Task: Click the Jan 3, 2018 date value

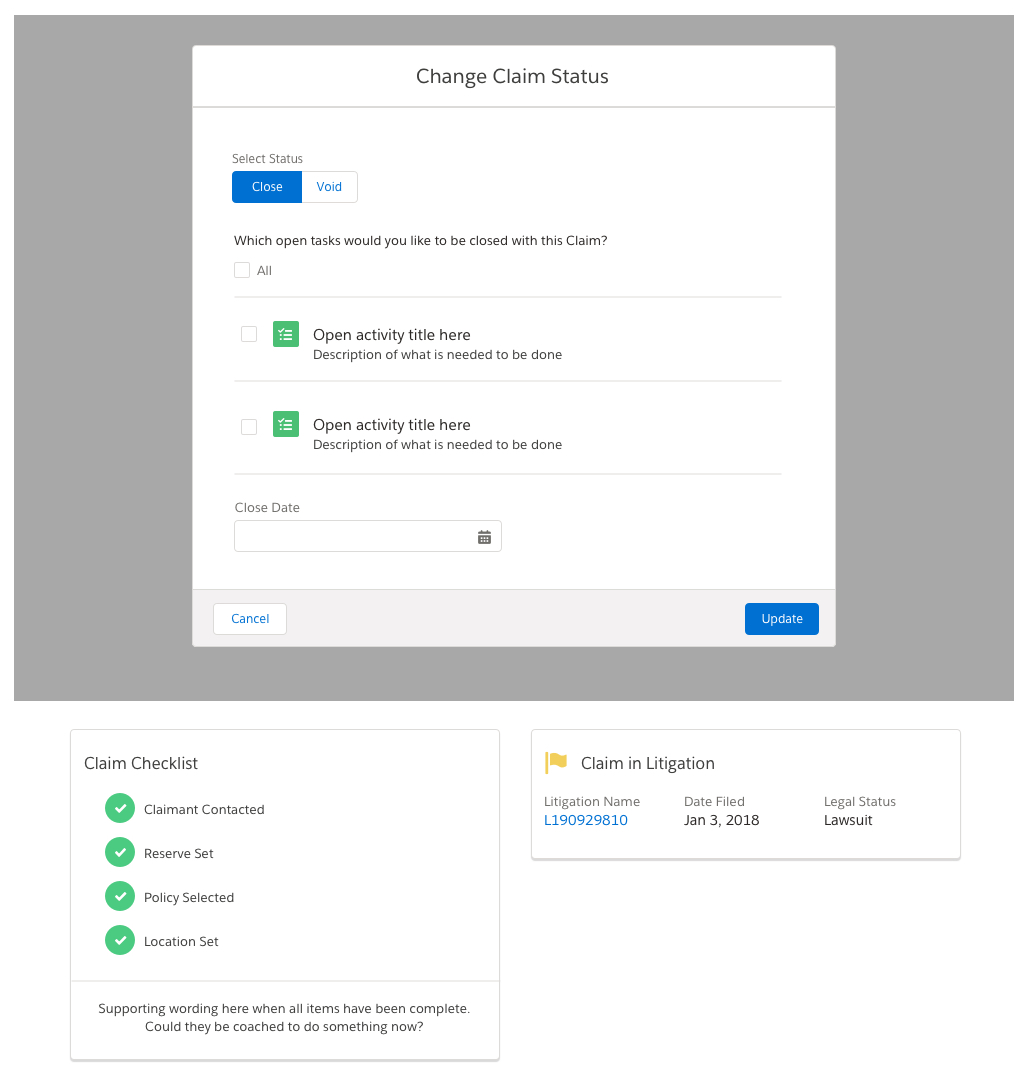Action: pyautogui.click(x=722, y=820)
